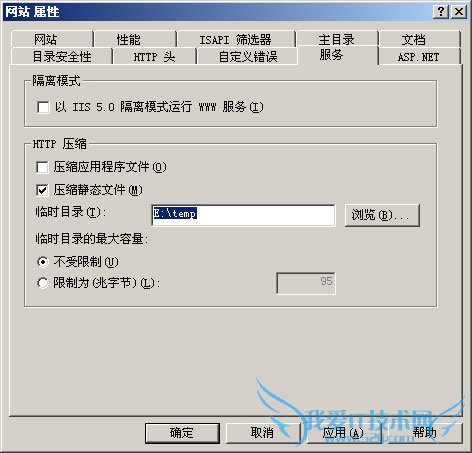Switch to the 自定义错误 tab

(247, 56)
